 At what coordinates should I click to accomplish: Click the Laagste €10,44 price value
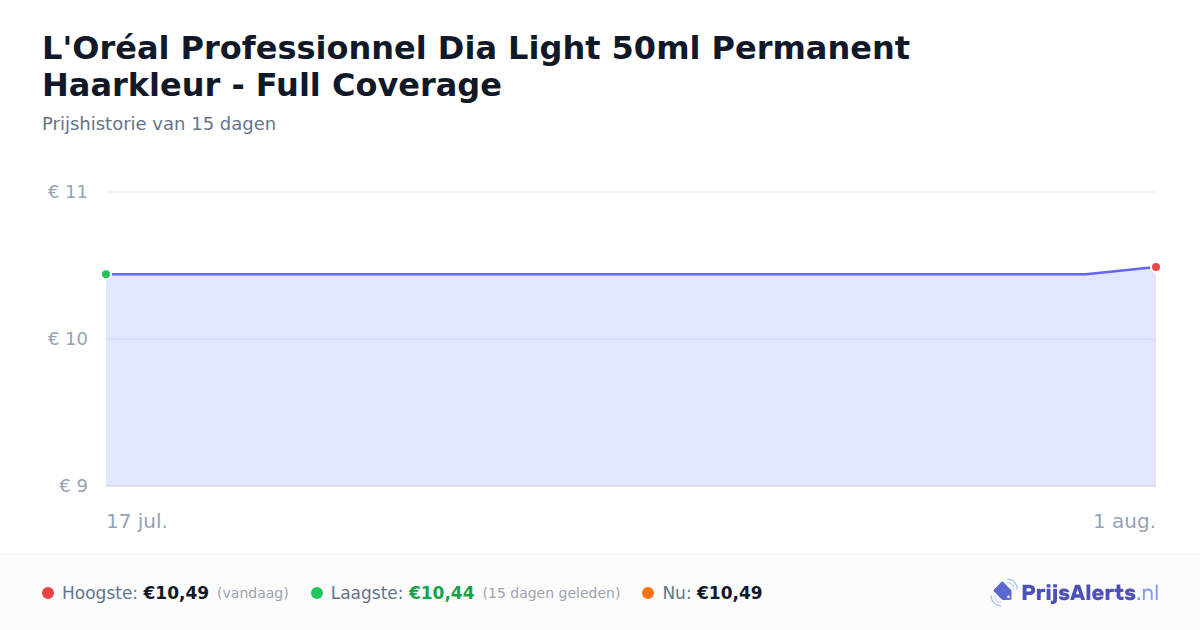(x=441, y=593)
